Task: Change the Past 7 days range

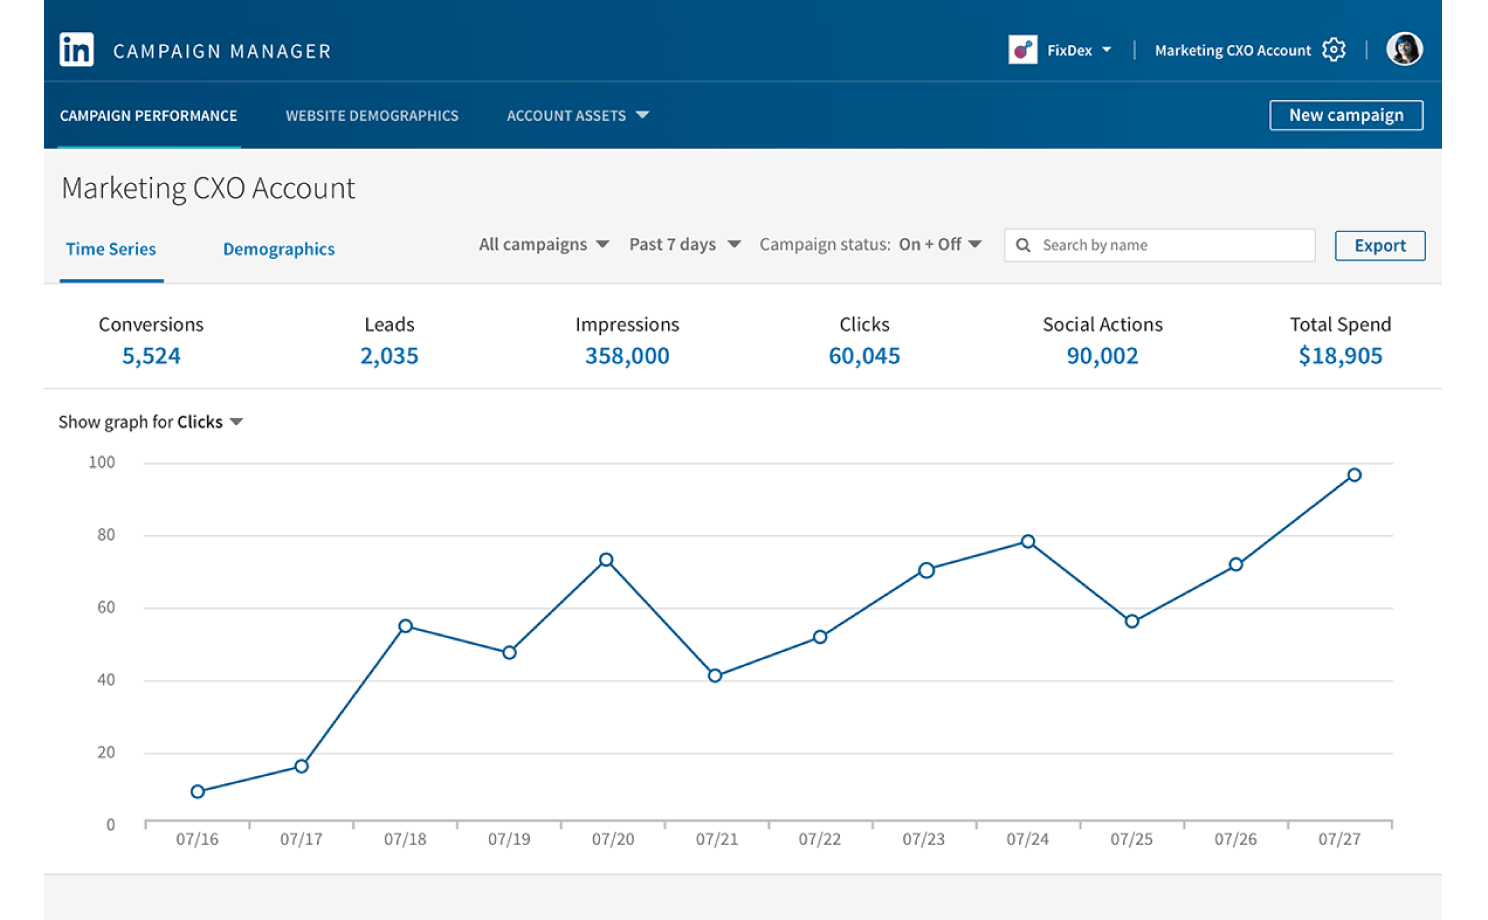Action: [685, 245]
